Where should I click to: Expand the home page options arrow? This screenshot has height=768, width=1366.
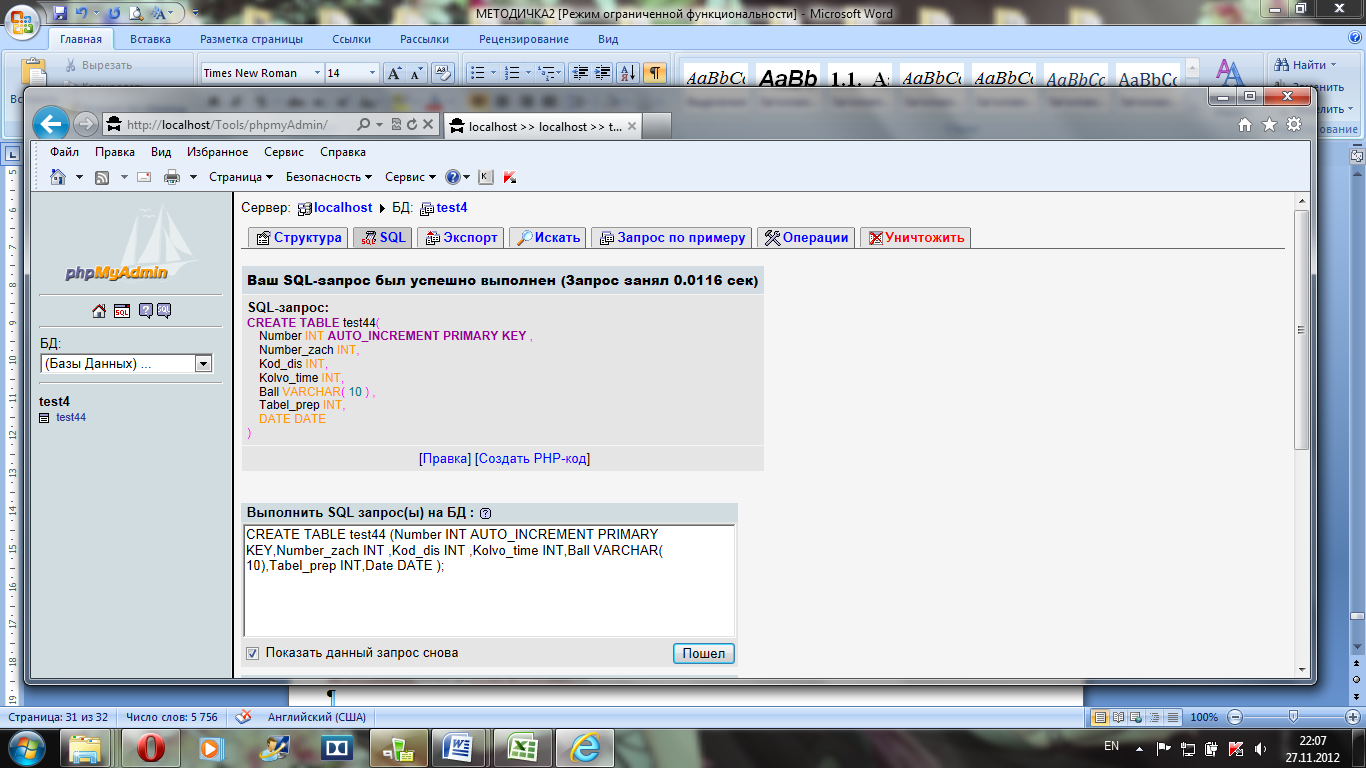(x=80, y=177)
